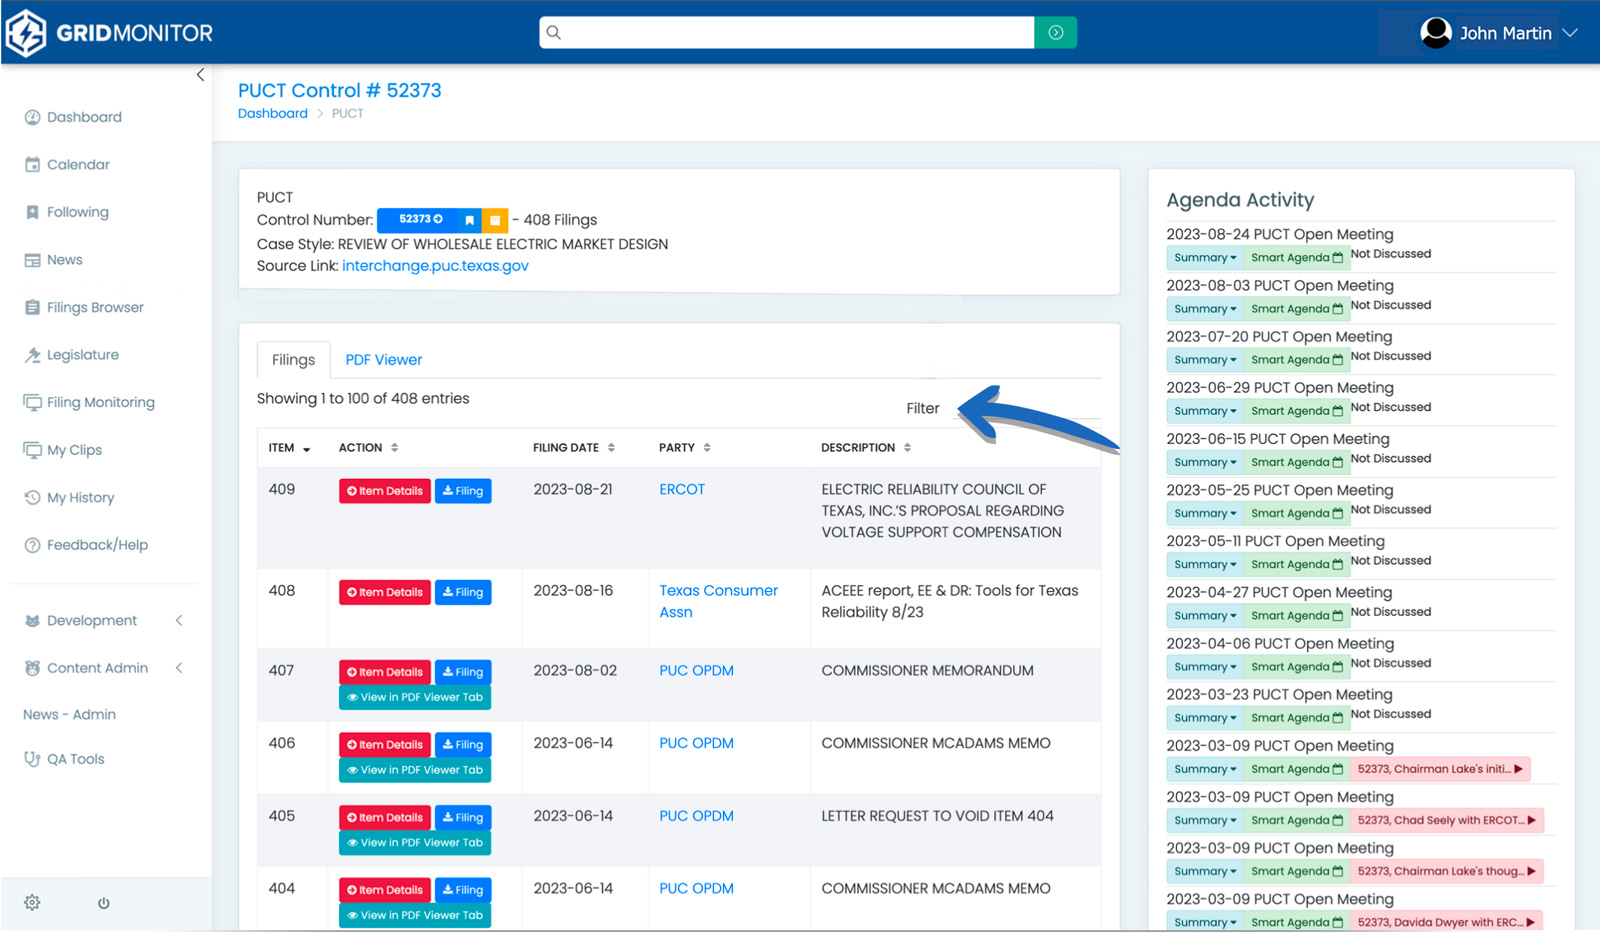Expand the Development menu chevron

(179, 621)
